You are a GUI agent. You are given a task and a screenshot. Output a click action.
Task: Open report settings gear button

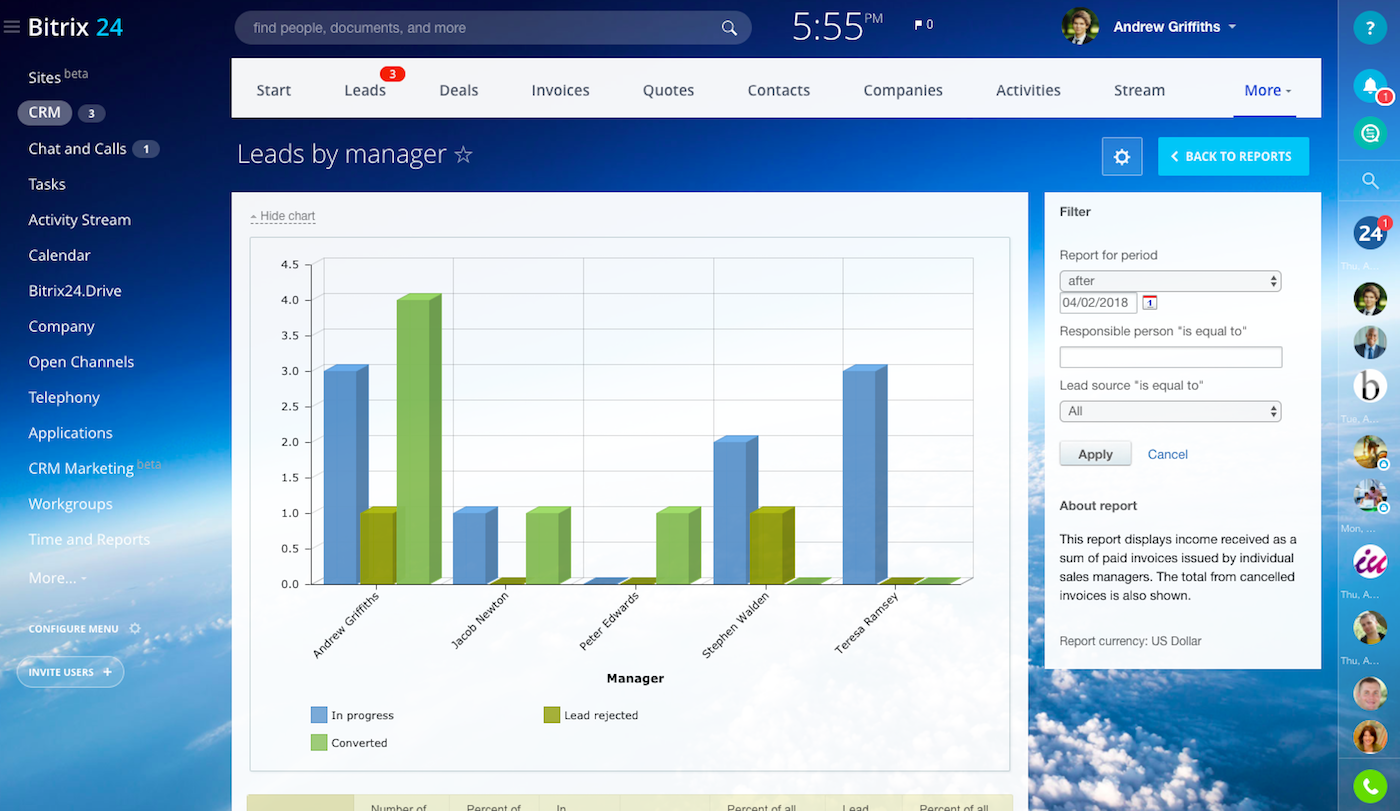tap(1122, 157)
